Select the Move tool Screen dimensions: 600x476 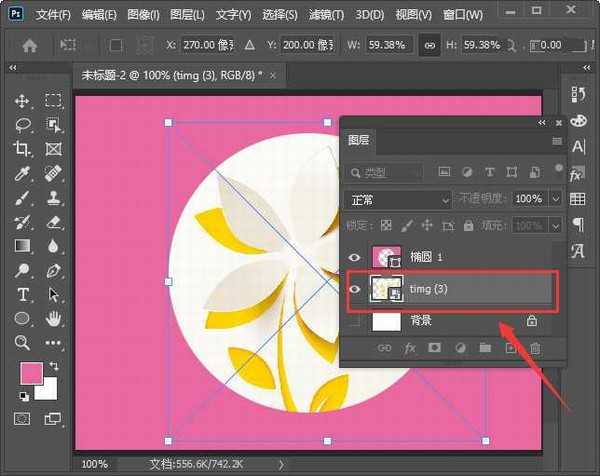pos(23,101)
